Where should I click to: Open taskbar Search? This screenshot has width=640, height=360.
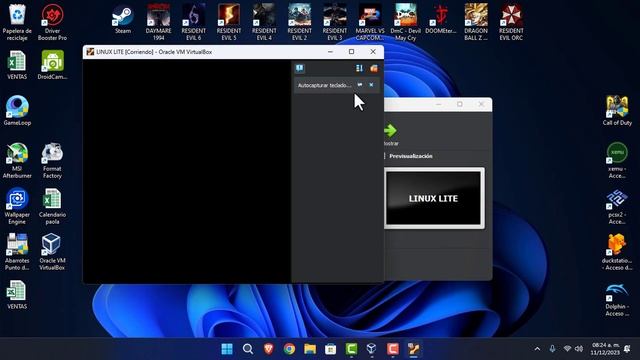(248, 349)
